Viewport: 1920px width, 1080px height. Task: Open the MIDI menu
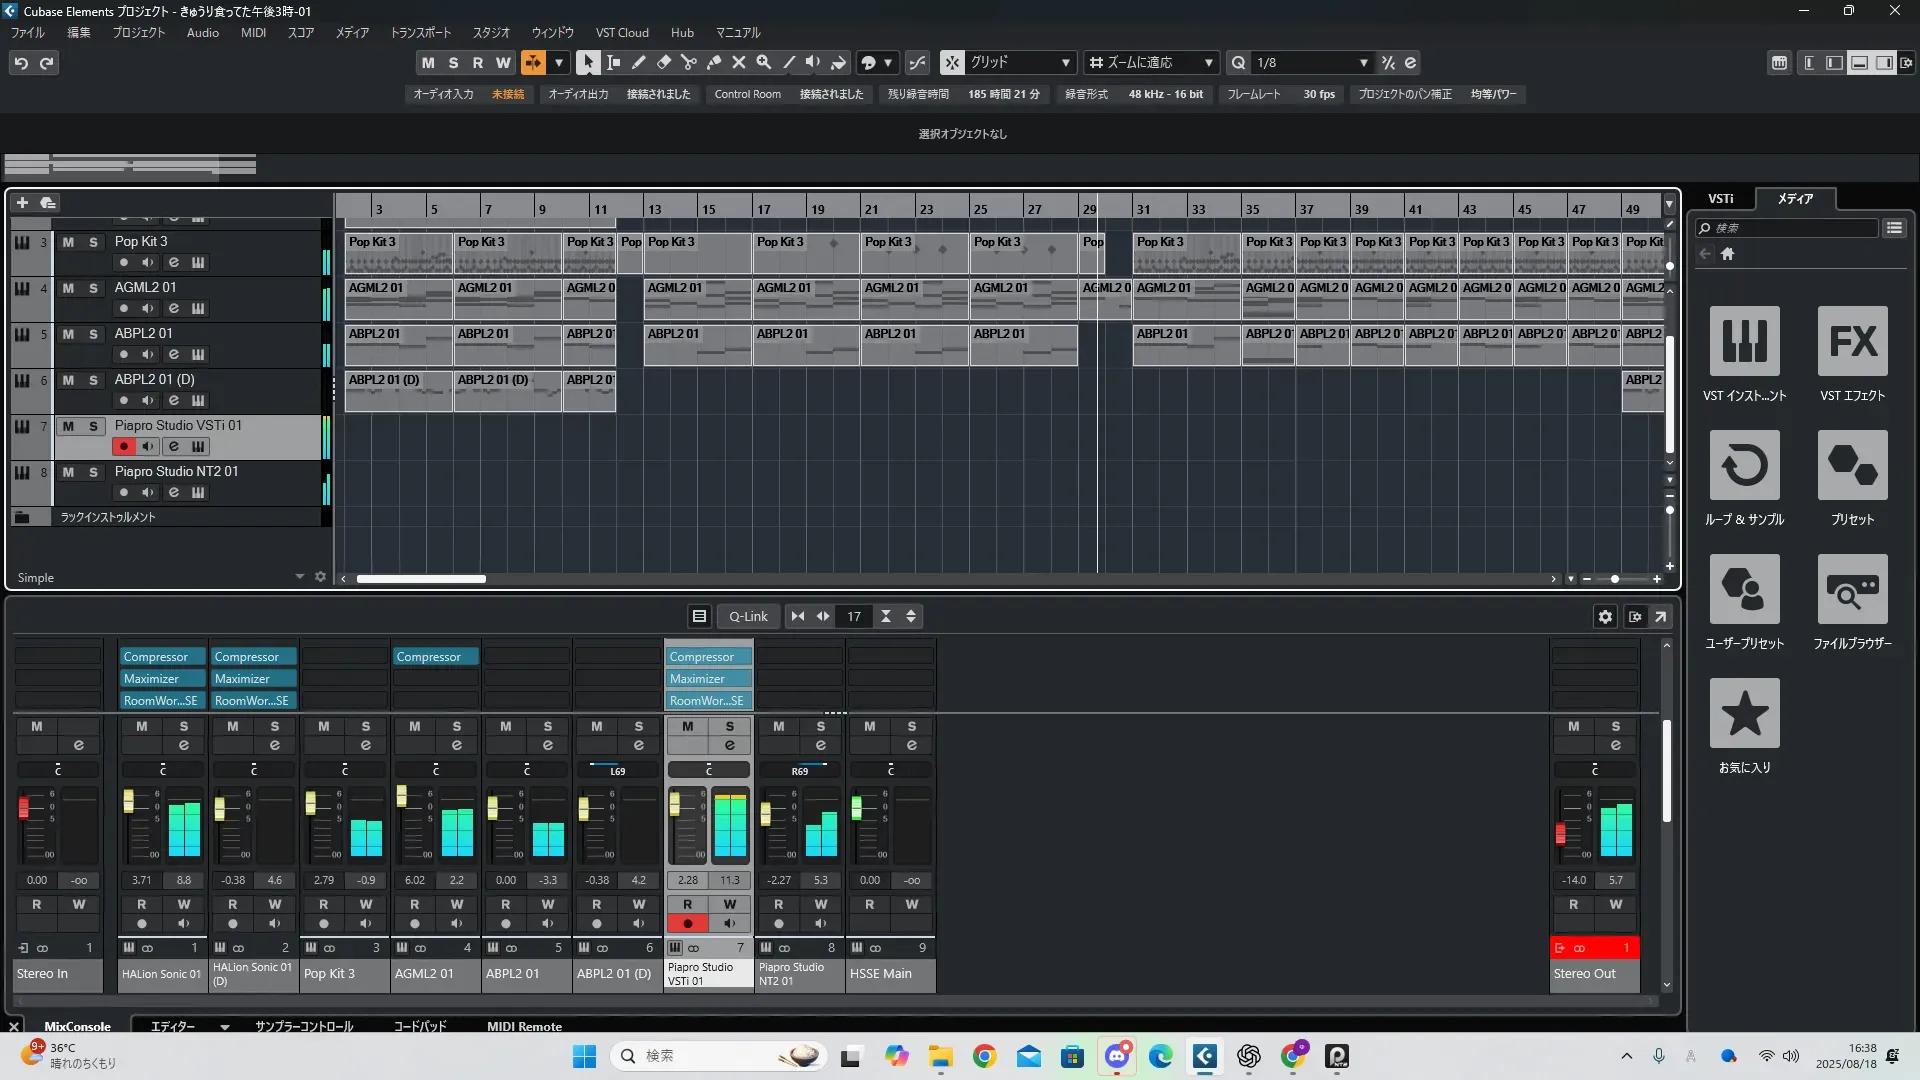click(x=253, y=32)
